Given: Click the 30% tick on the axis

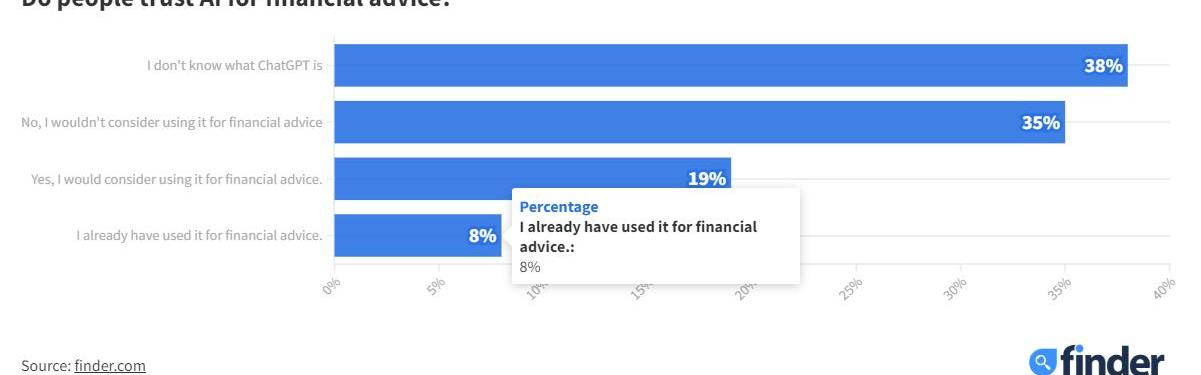Looking at the screenshot, I should pyautogui.click(x=956, y=286).
